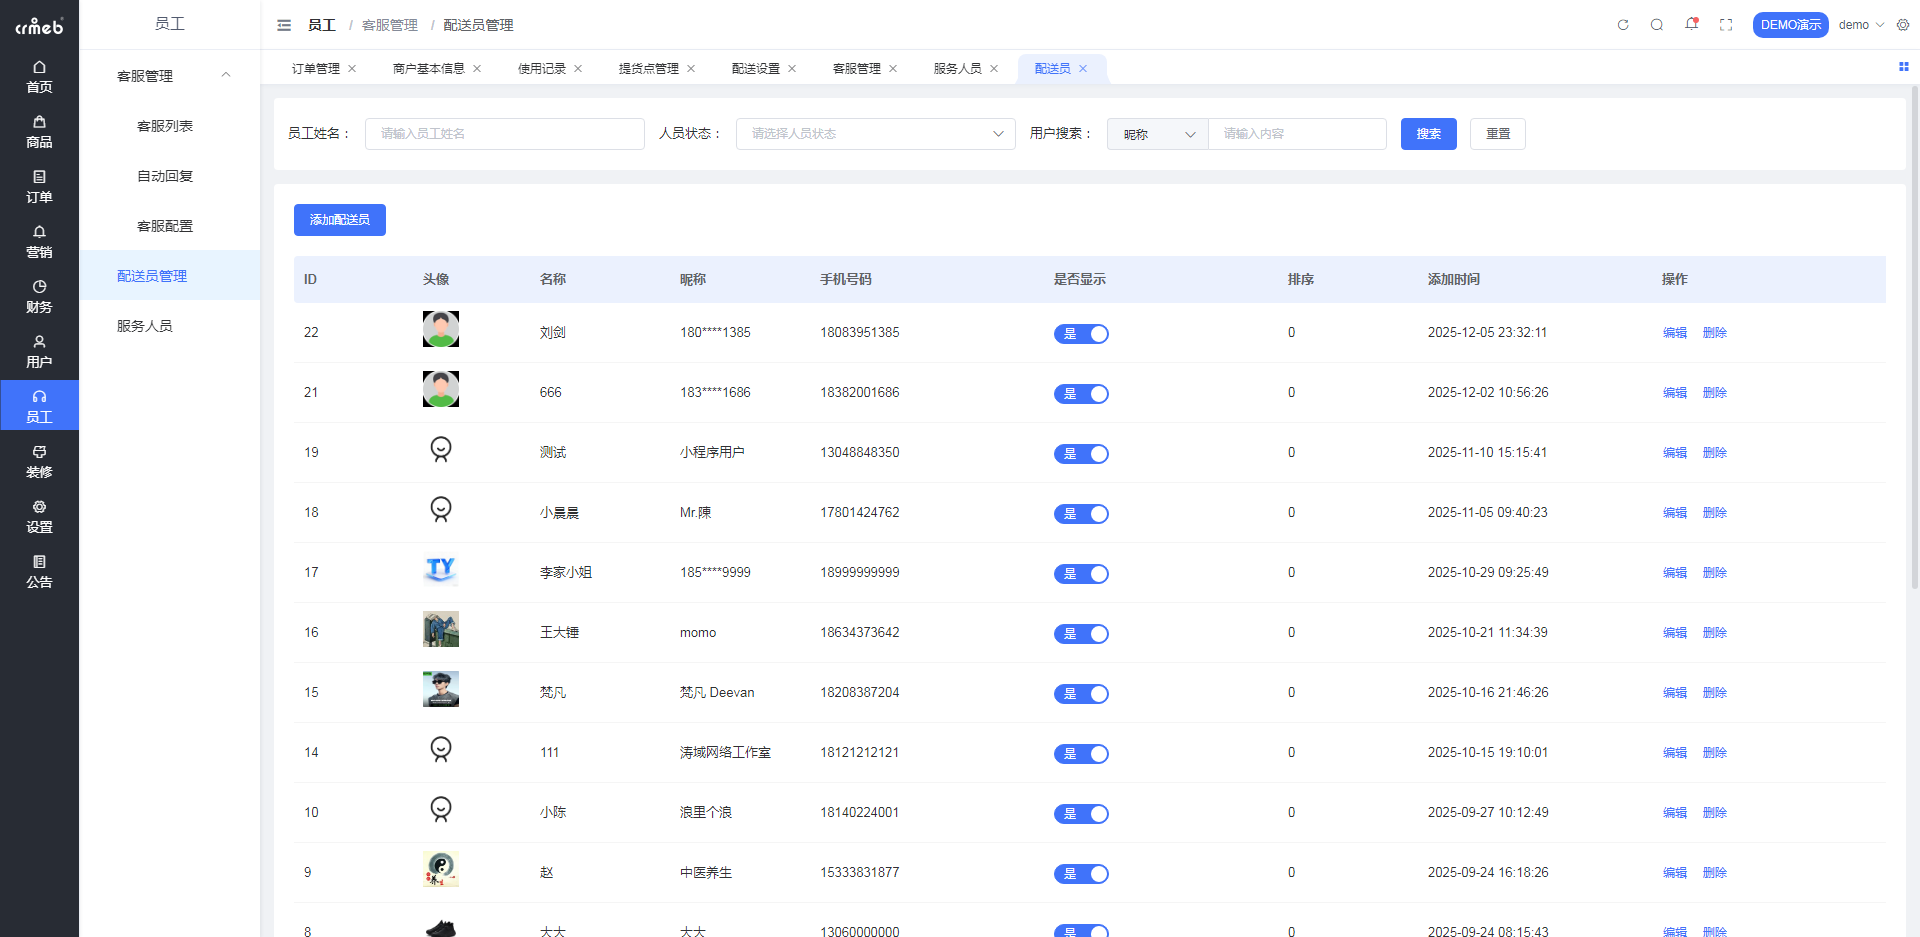Click the refresh icon in top bar
The width and height of the screenshot is (1920, 937).
coord(1623,25)
